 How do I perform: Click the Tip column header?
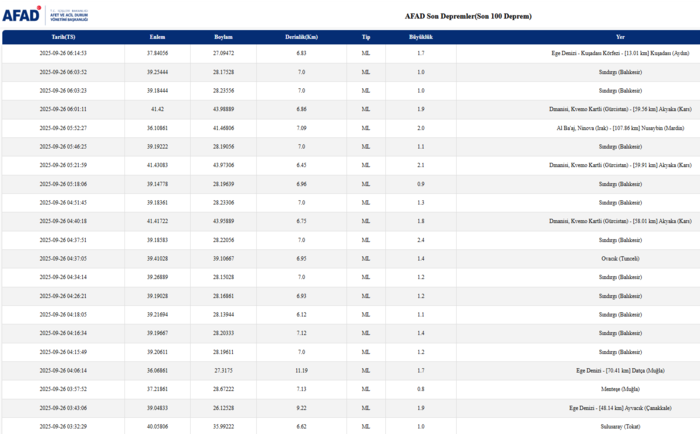tap(366, 37)
